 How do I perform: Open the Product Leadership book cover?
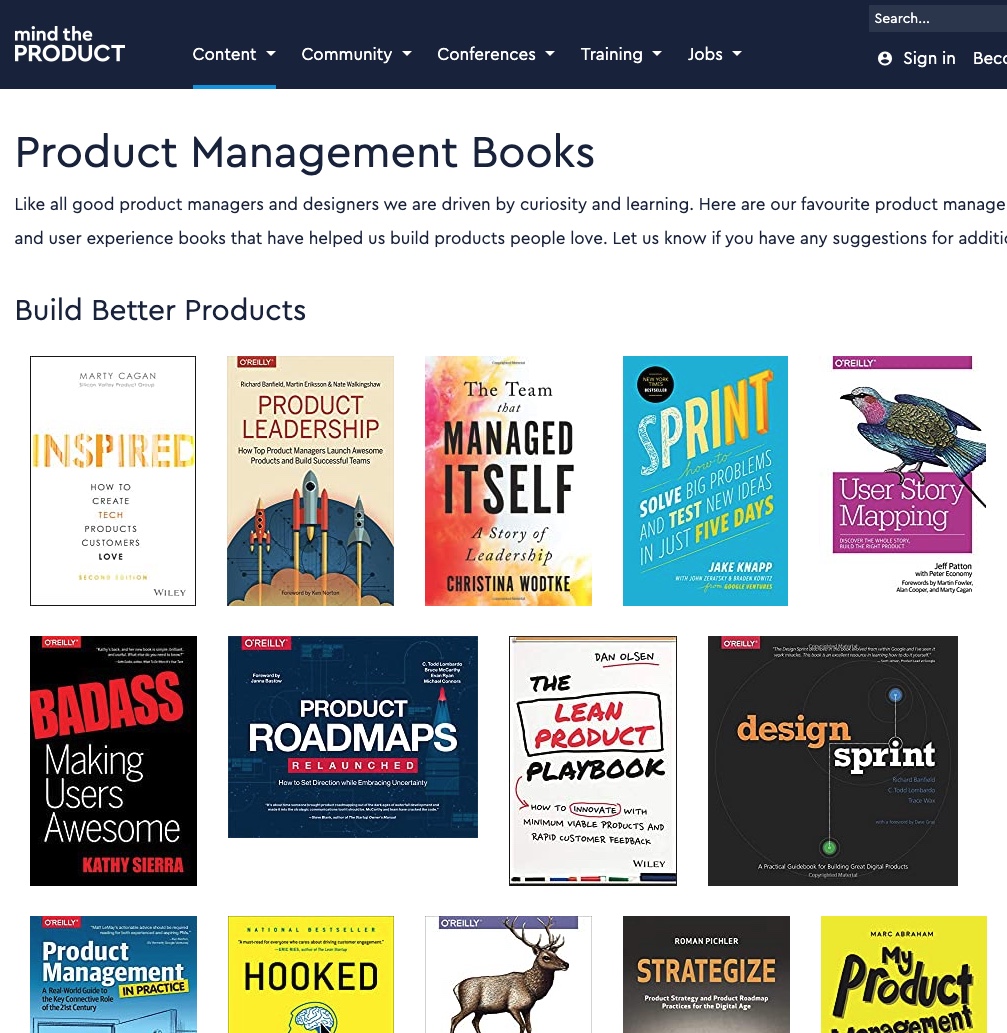(x=310, y=481)
